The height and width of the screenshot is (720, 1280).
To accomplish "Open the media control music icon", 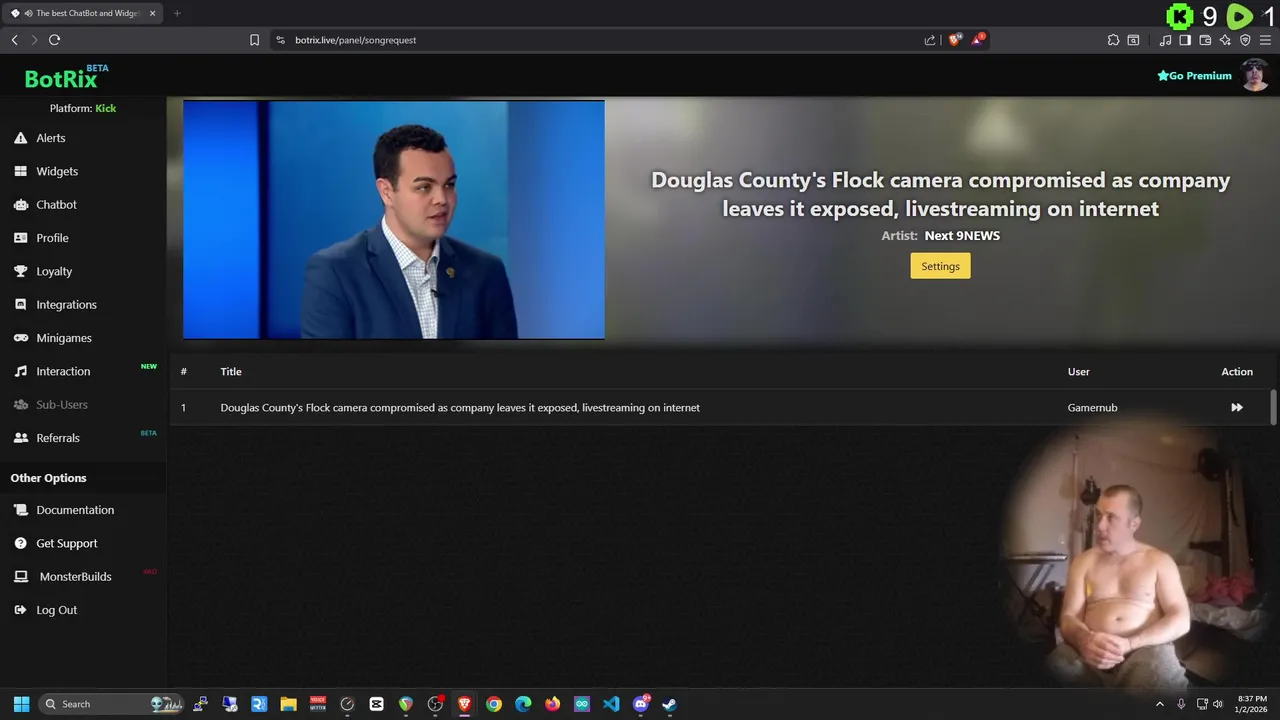I will (x=1165, y=40).
